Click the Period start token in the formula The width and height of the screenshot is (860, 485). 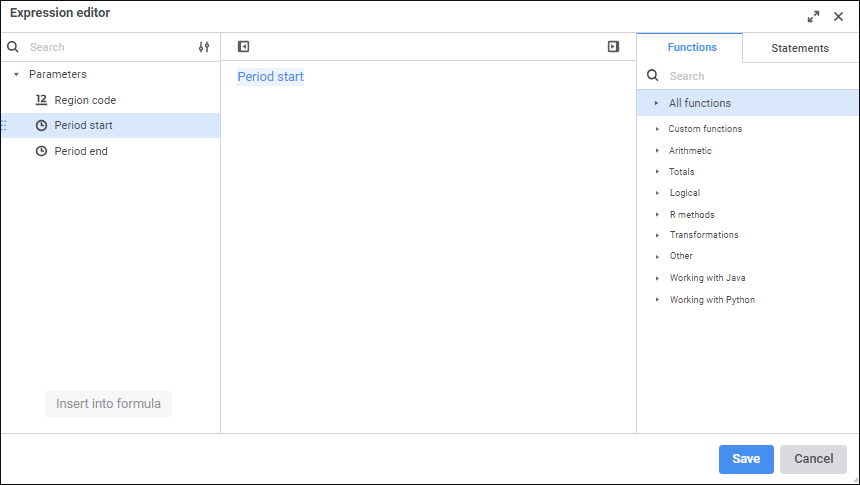coord(270,77)
